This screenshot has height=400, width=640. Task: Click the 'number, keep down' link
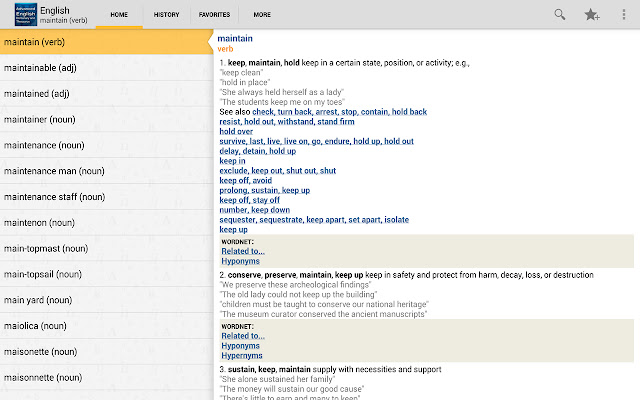coord(254,210)
